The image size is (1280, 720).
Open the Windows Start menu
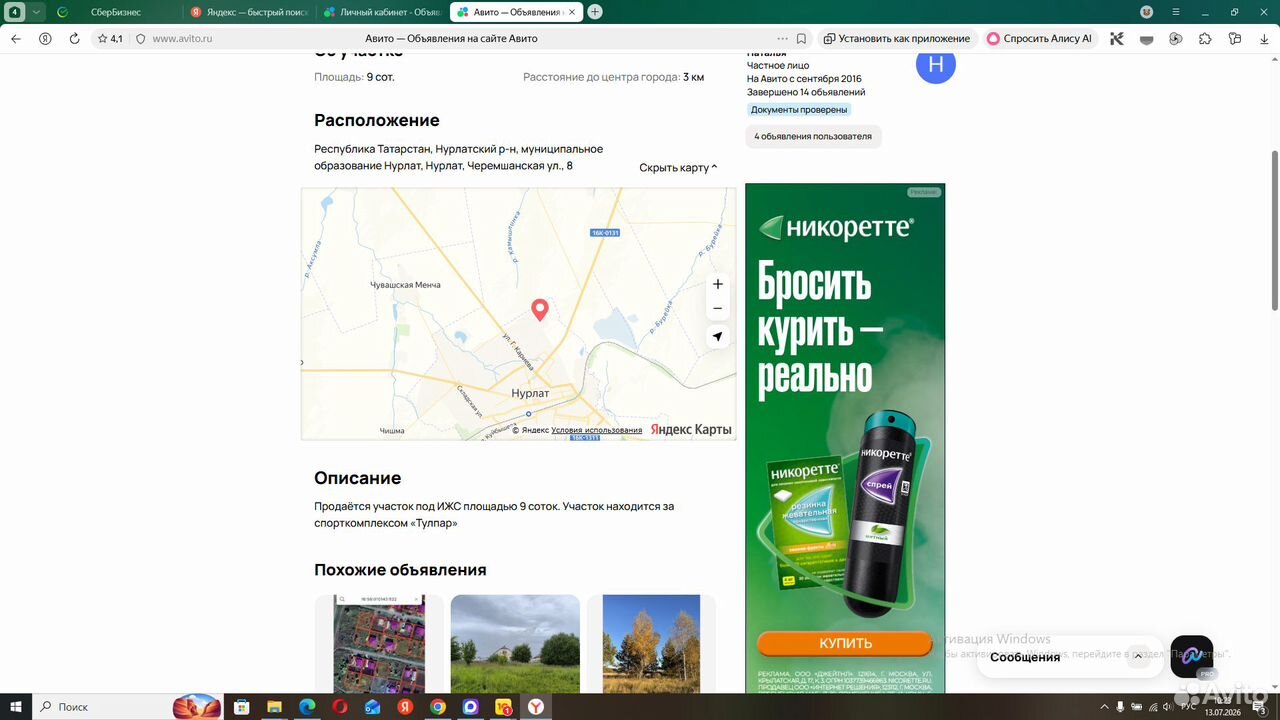(x=16, y=707)
